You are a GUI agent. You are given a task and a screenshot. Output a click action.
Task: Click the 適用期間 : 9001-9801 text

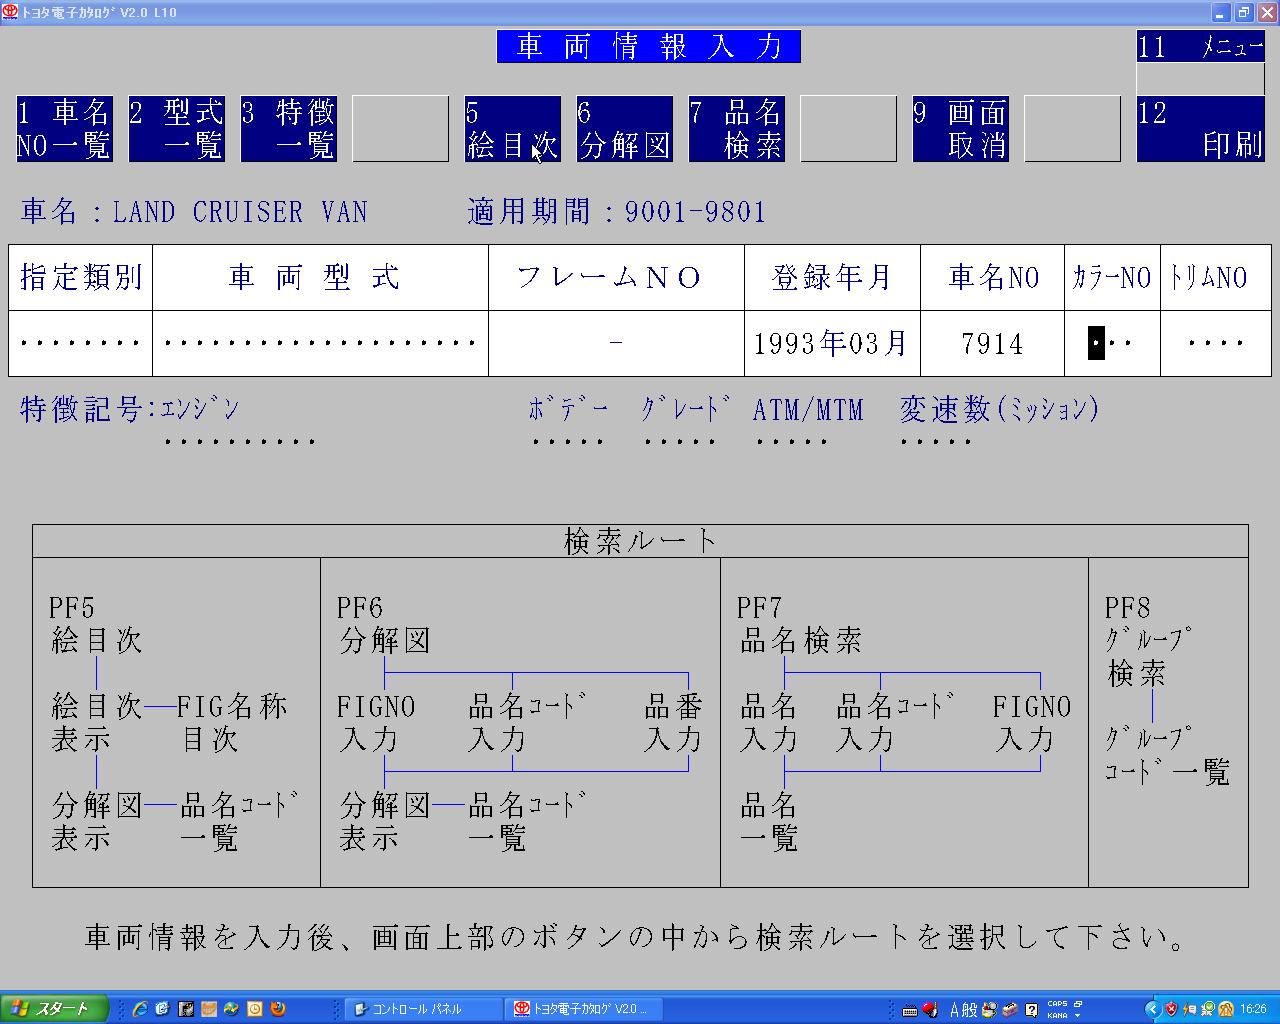[x=617, y=212]
